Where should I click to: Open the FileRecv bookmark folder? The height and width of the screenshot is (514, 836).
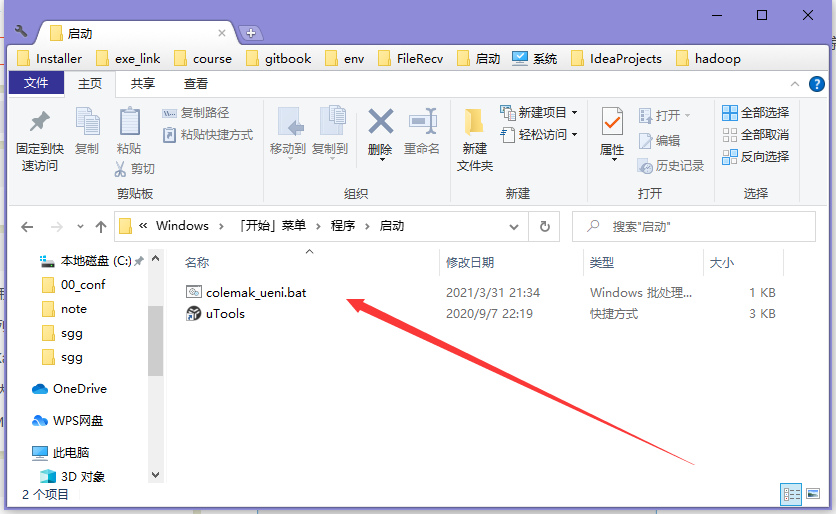[x=411, y=59]
